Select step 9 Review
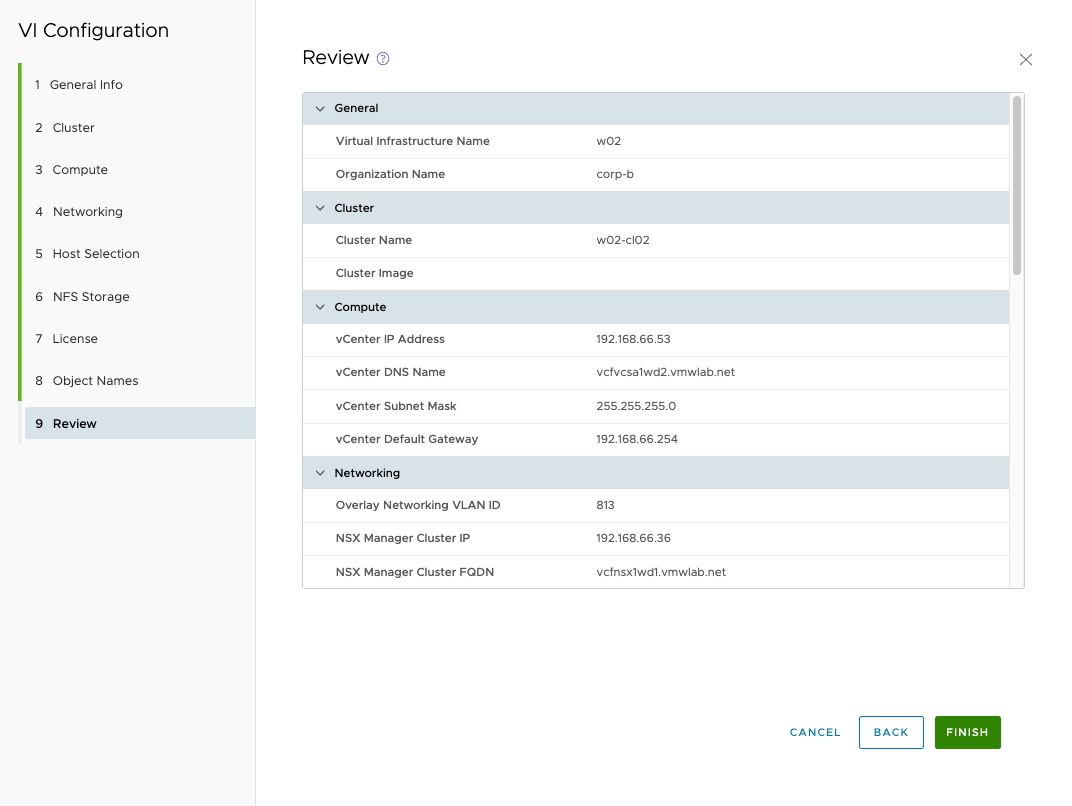 139,423
